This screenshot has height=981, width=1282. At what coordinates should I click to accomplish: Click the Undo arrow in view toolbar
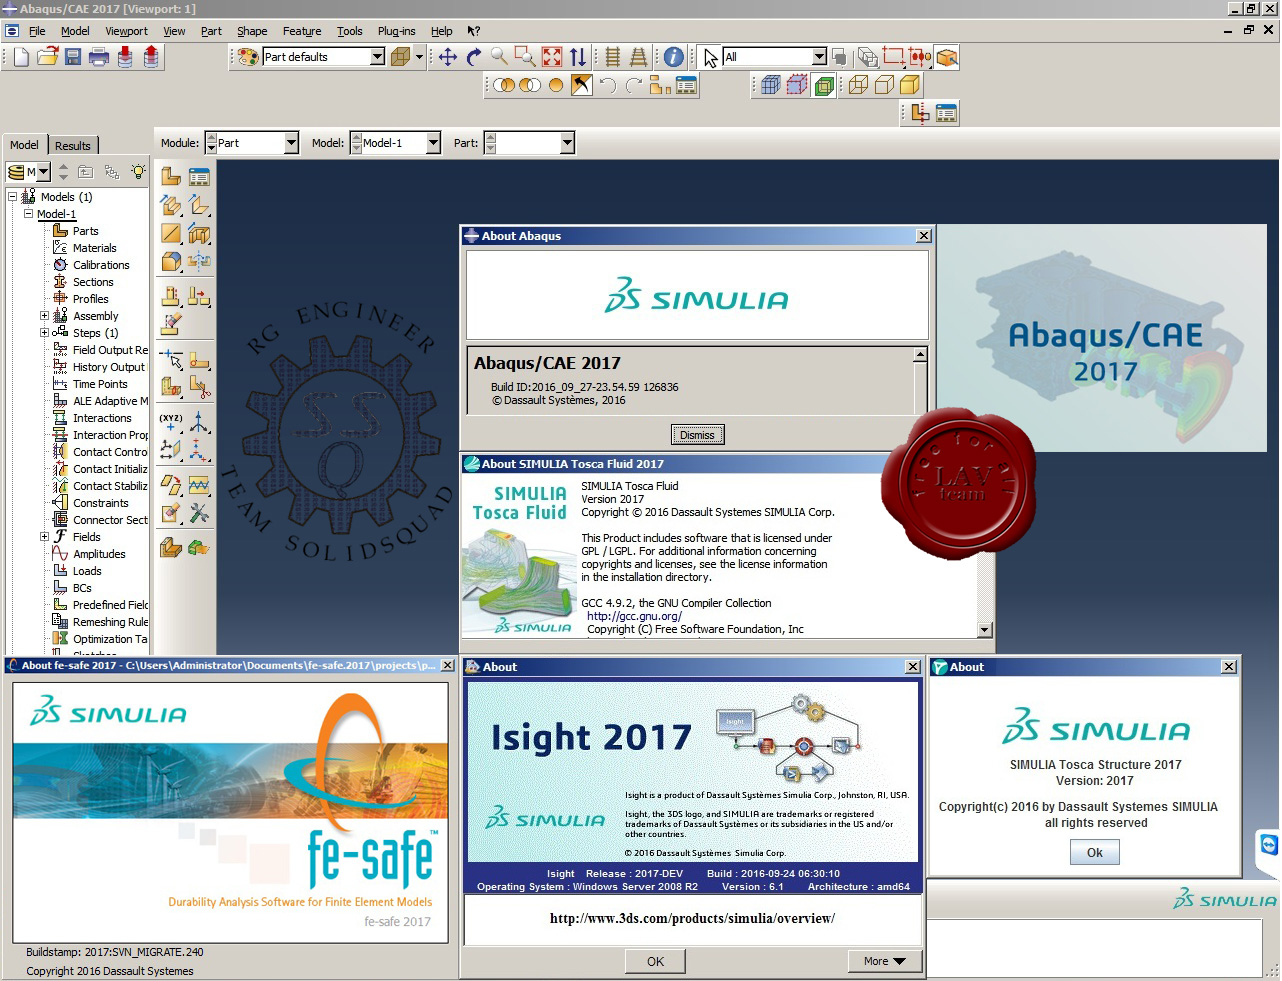pyautogui.click(x=608, y=86)
